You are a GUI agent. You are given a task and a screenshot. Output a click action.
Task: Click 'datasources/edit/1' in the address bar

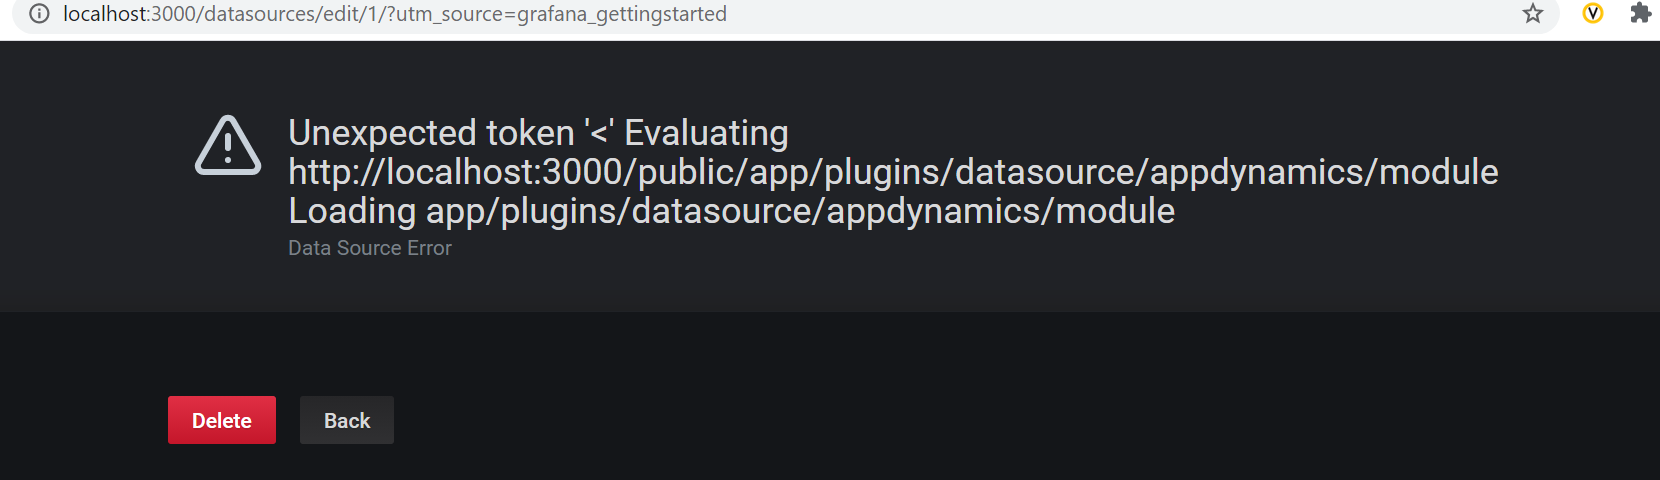[288, 14]
